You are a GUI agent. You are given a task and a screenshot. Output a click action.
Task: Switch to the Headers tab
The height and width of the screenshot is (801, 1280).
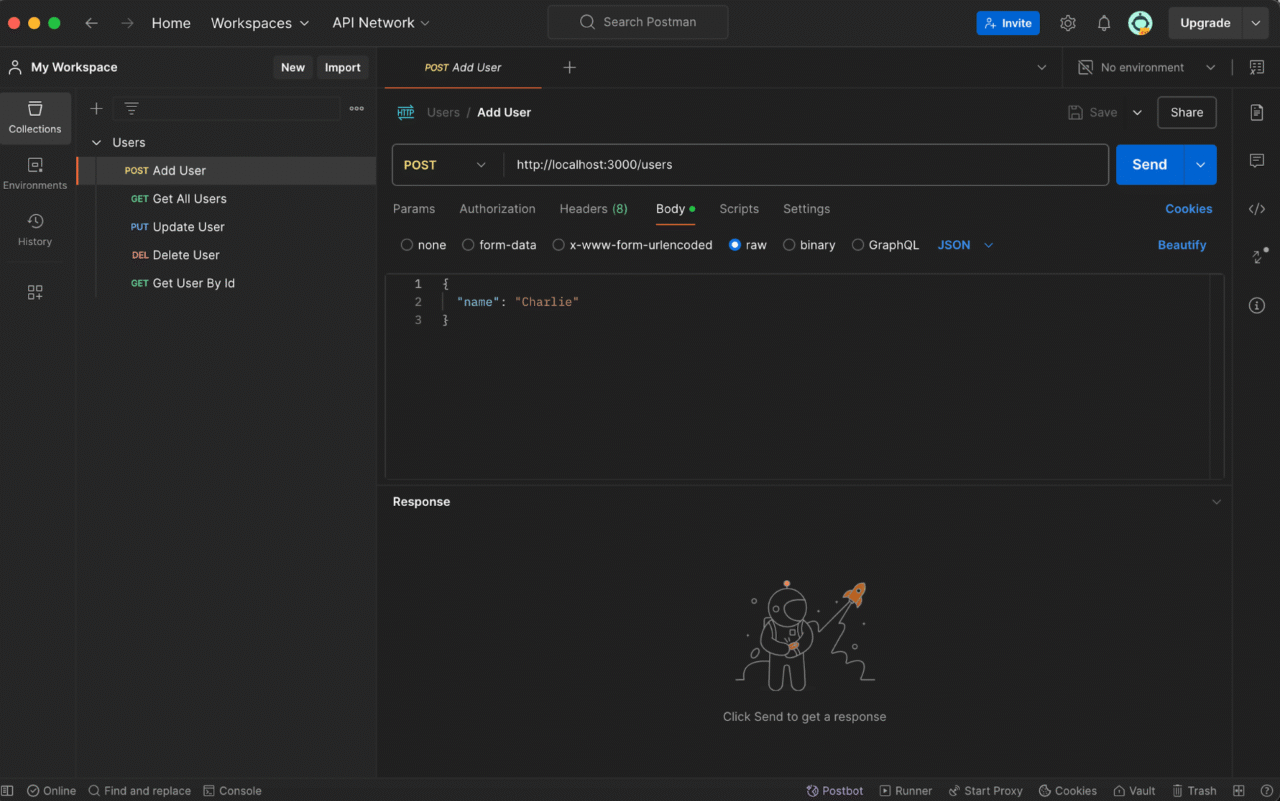tap(593, 209)
